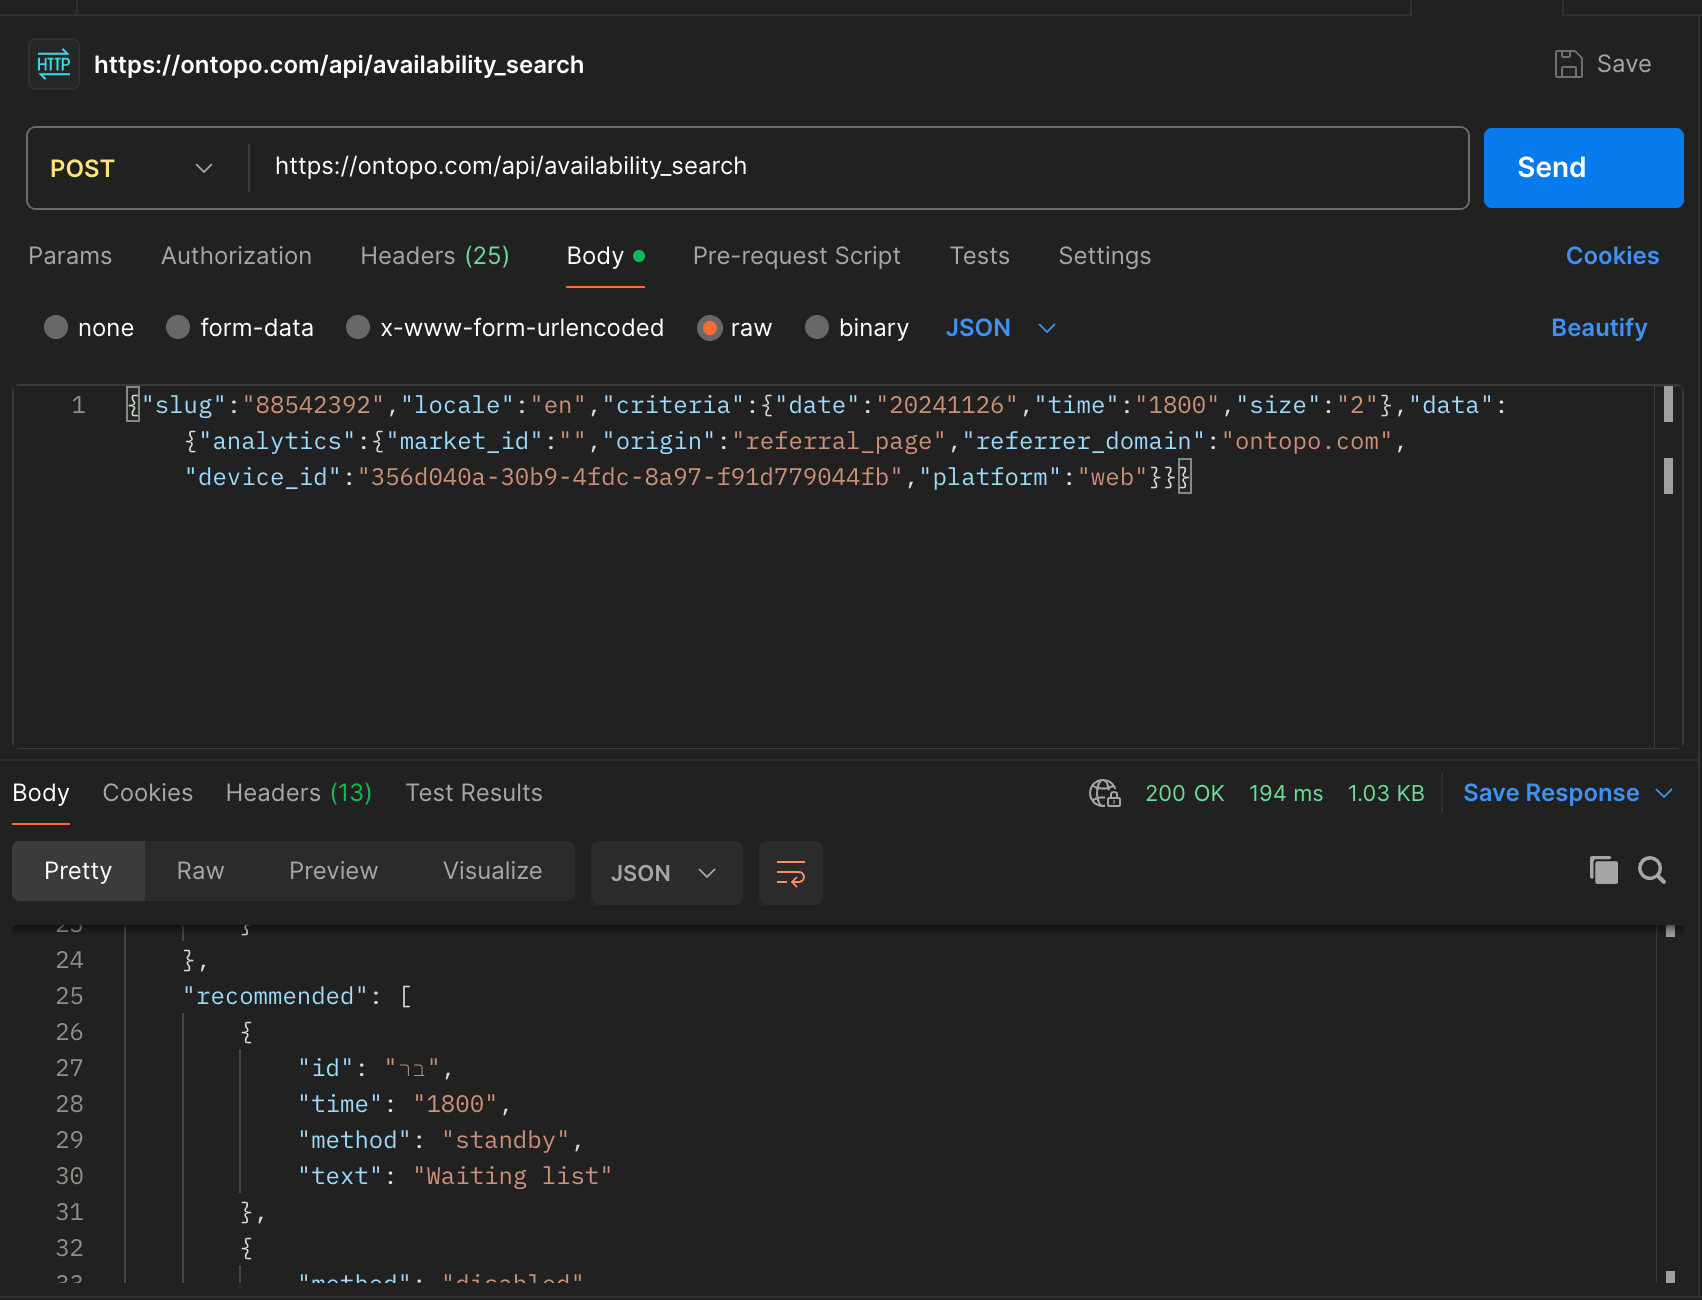Click the "20241126" date value
The image size is (1702, 1300).
(947, 406)
